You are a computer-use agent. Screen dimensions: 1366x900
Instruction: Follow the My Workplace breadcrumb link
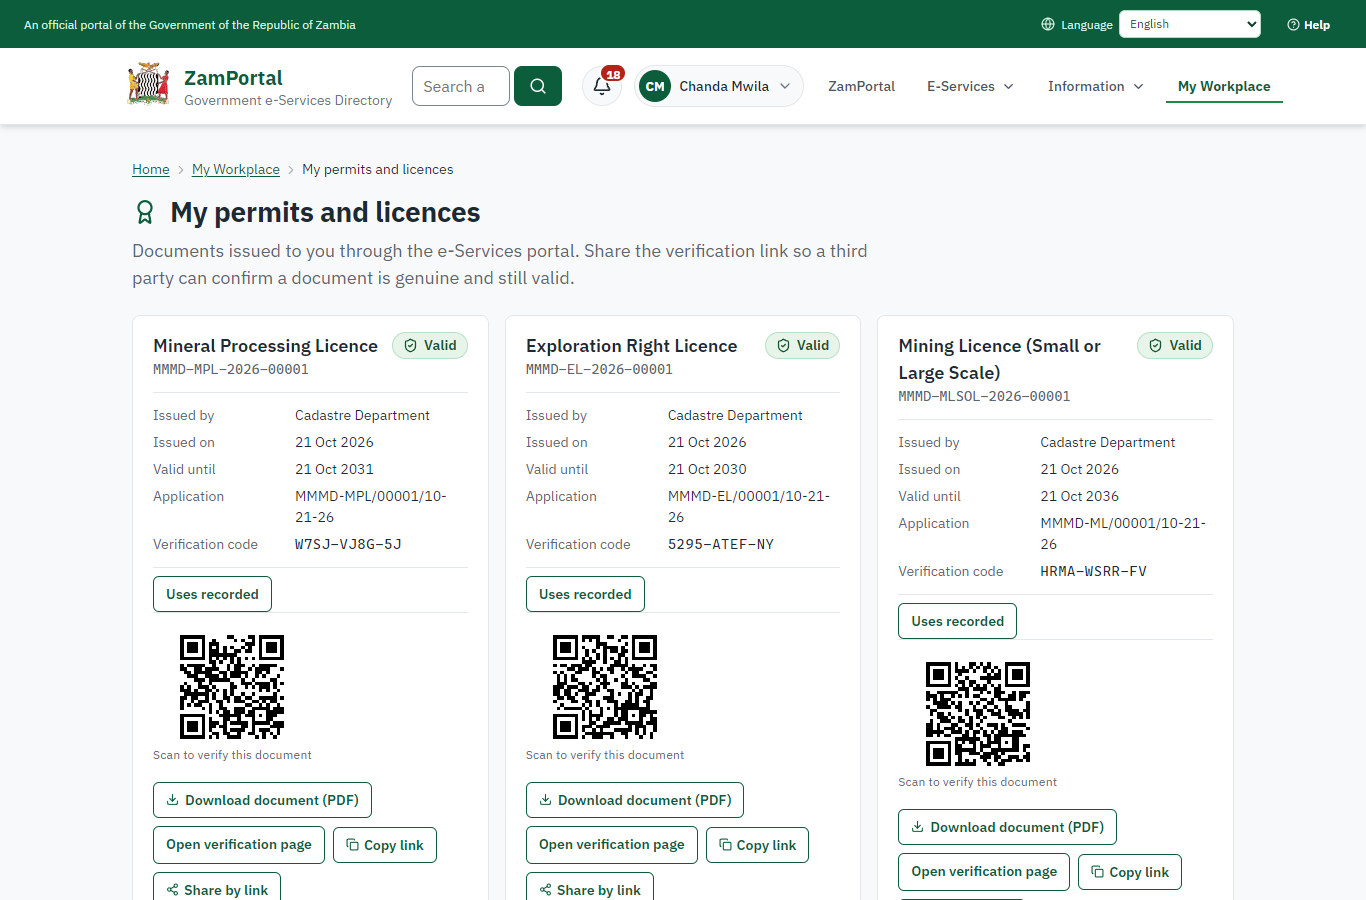[236, 169]
